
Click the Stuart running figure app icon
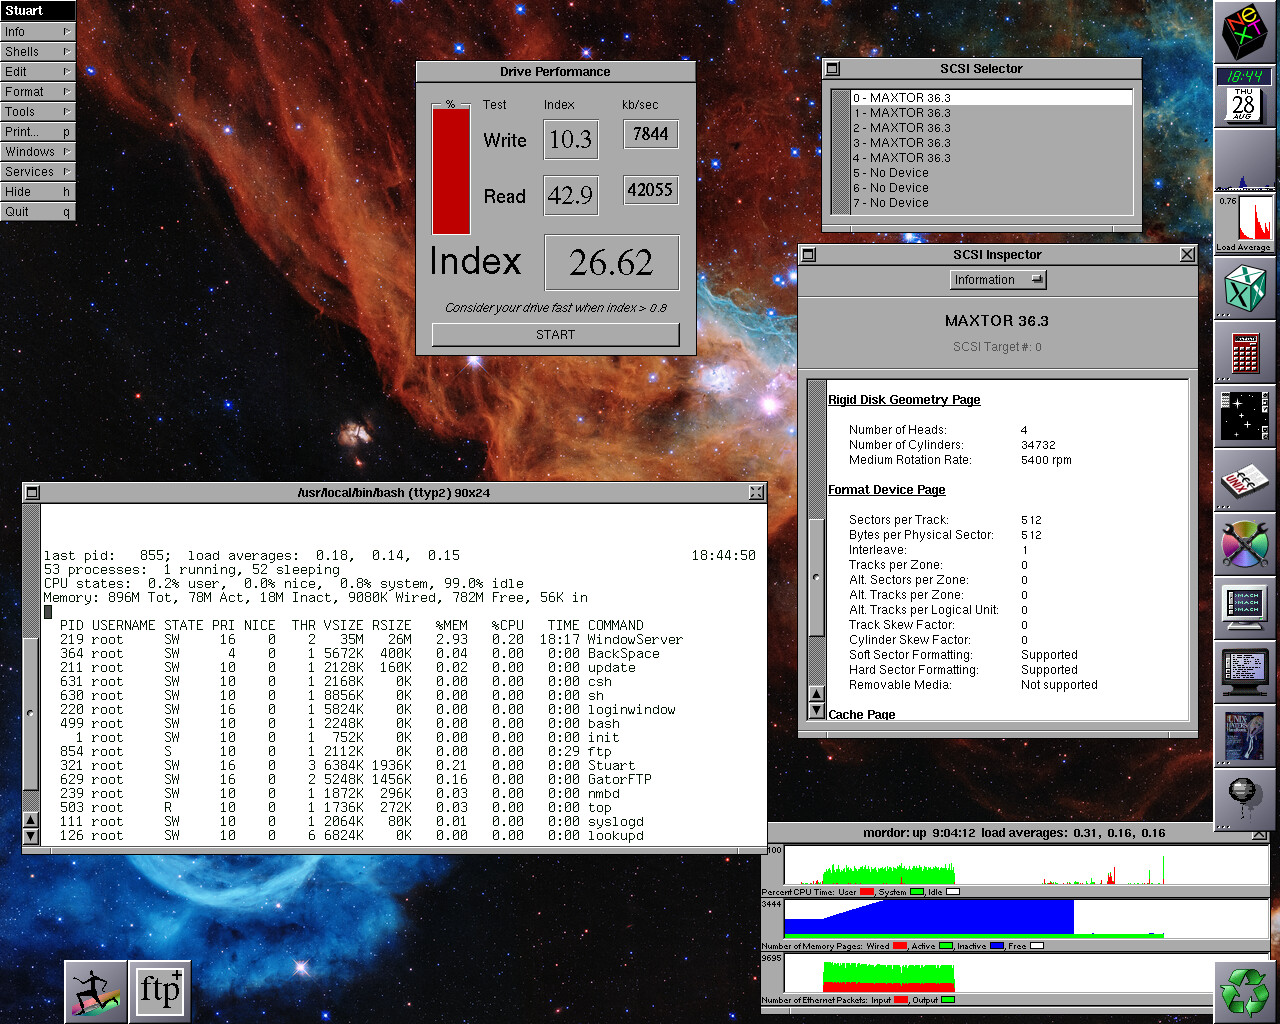[96, 991]
